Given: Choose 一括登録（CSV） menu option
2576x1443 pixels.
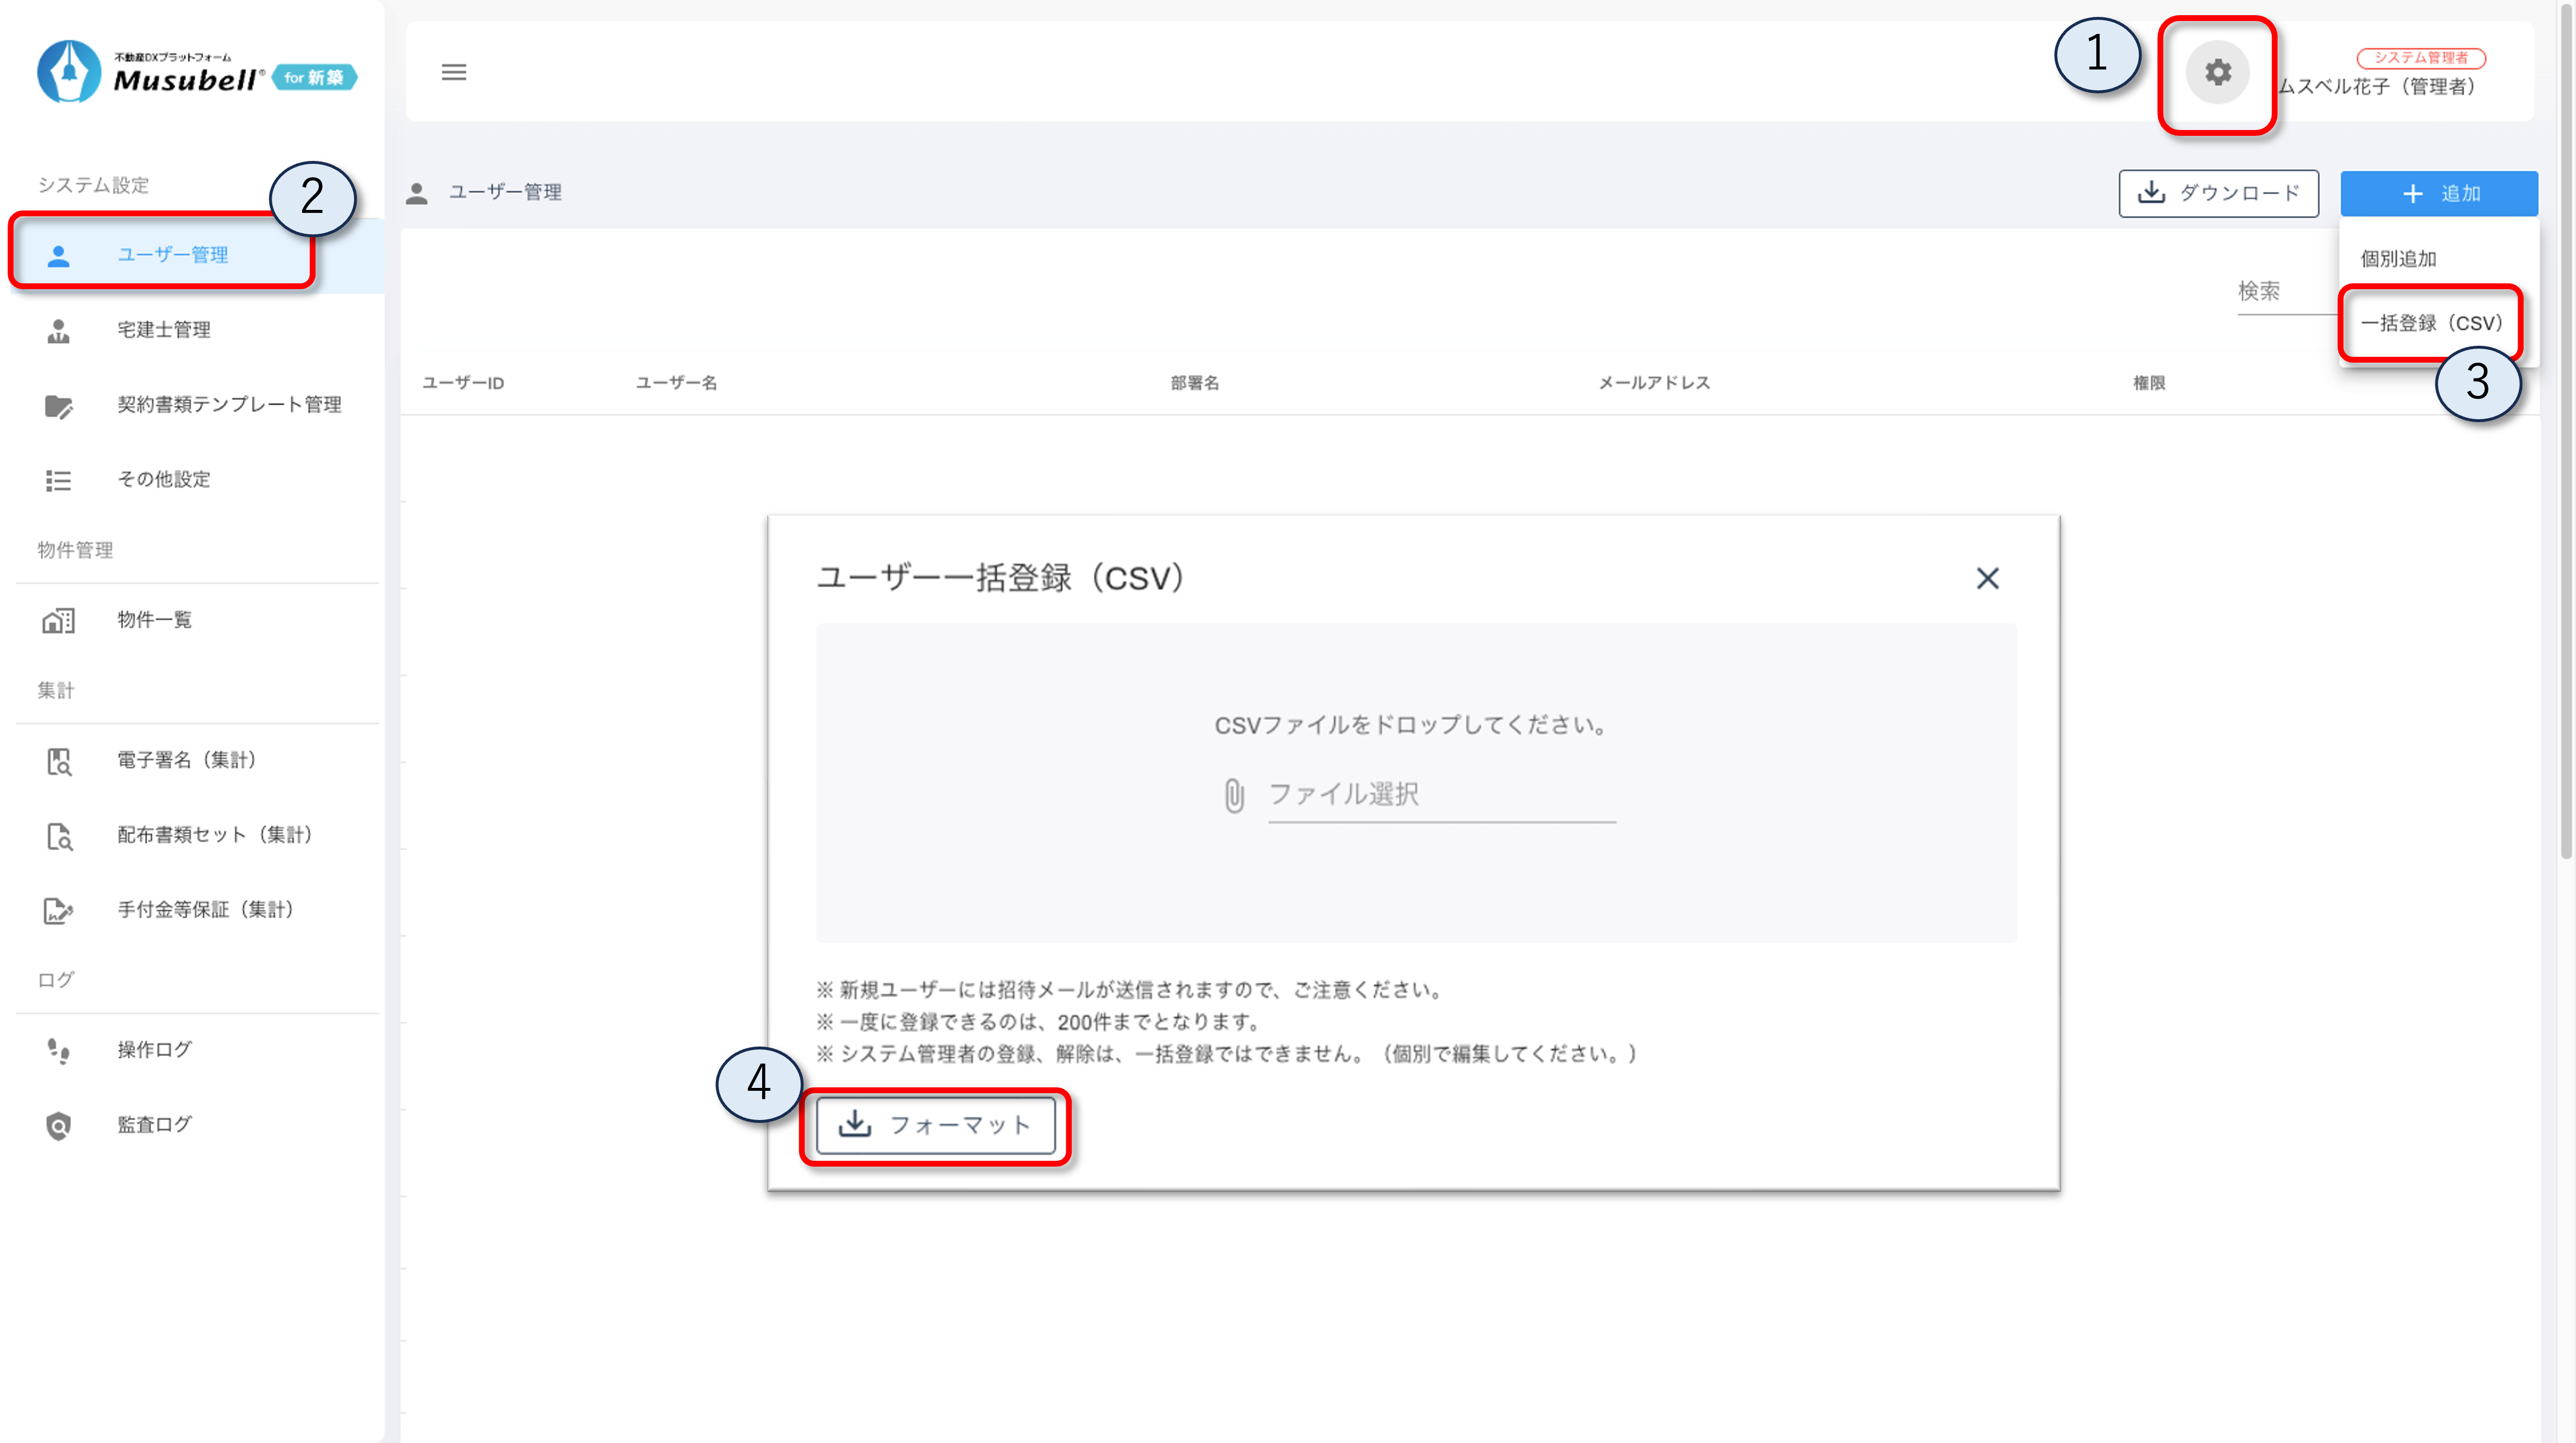Looking at the screenshot, I should click(2430, 323).
